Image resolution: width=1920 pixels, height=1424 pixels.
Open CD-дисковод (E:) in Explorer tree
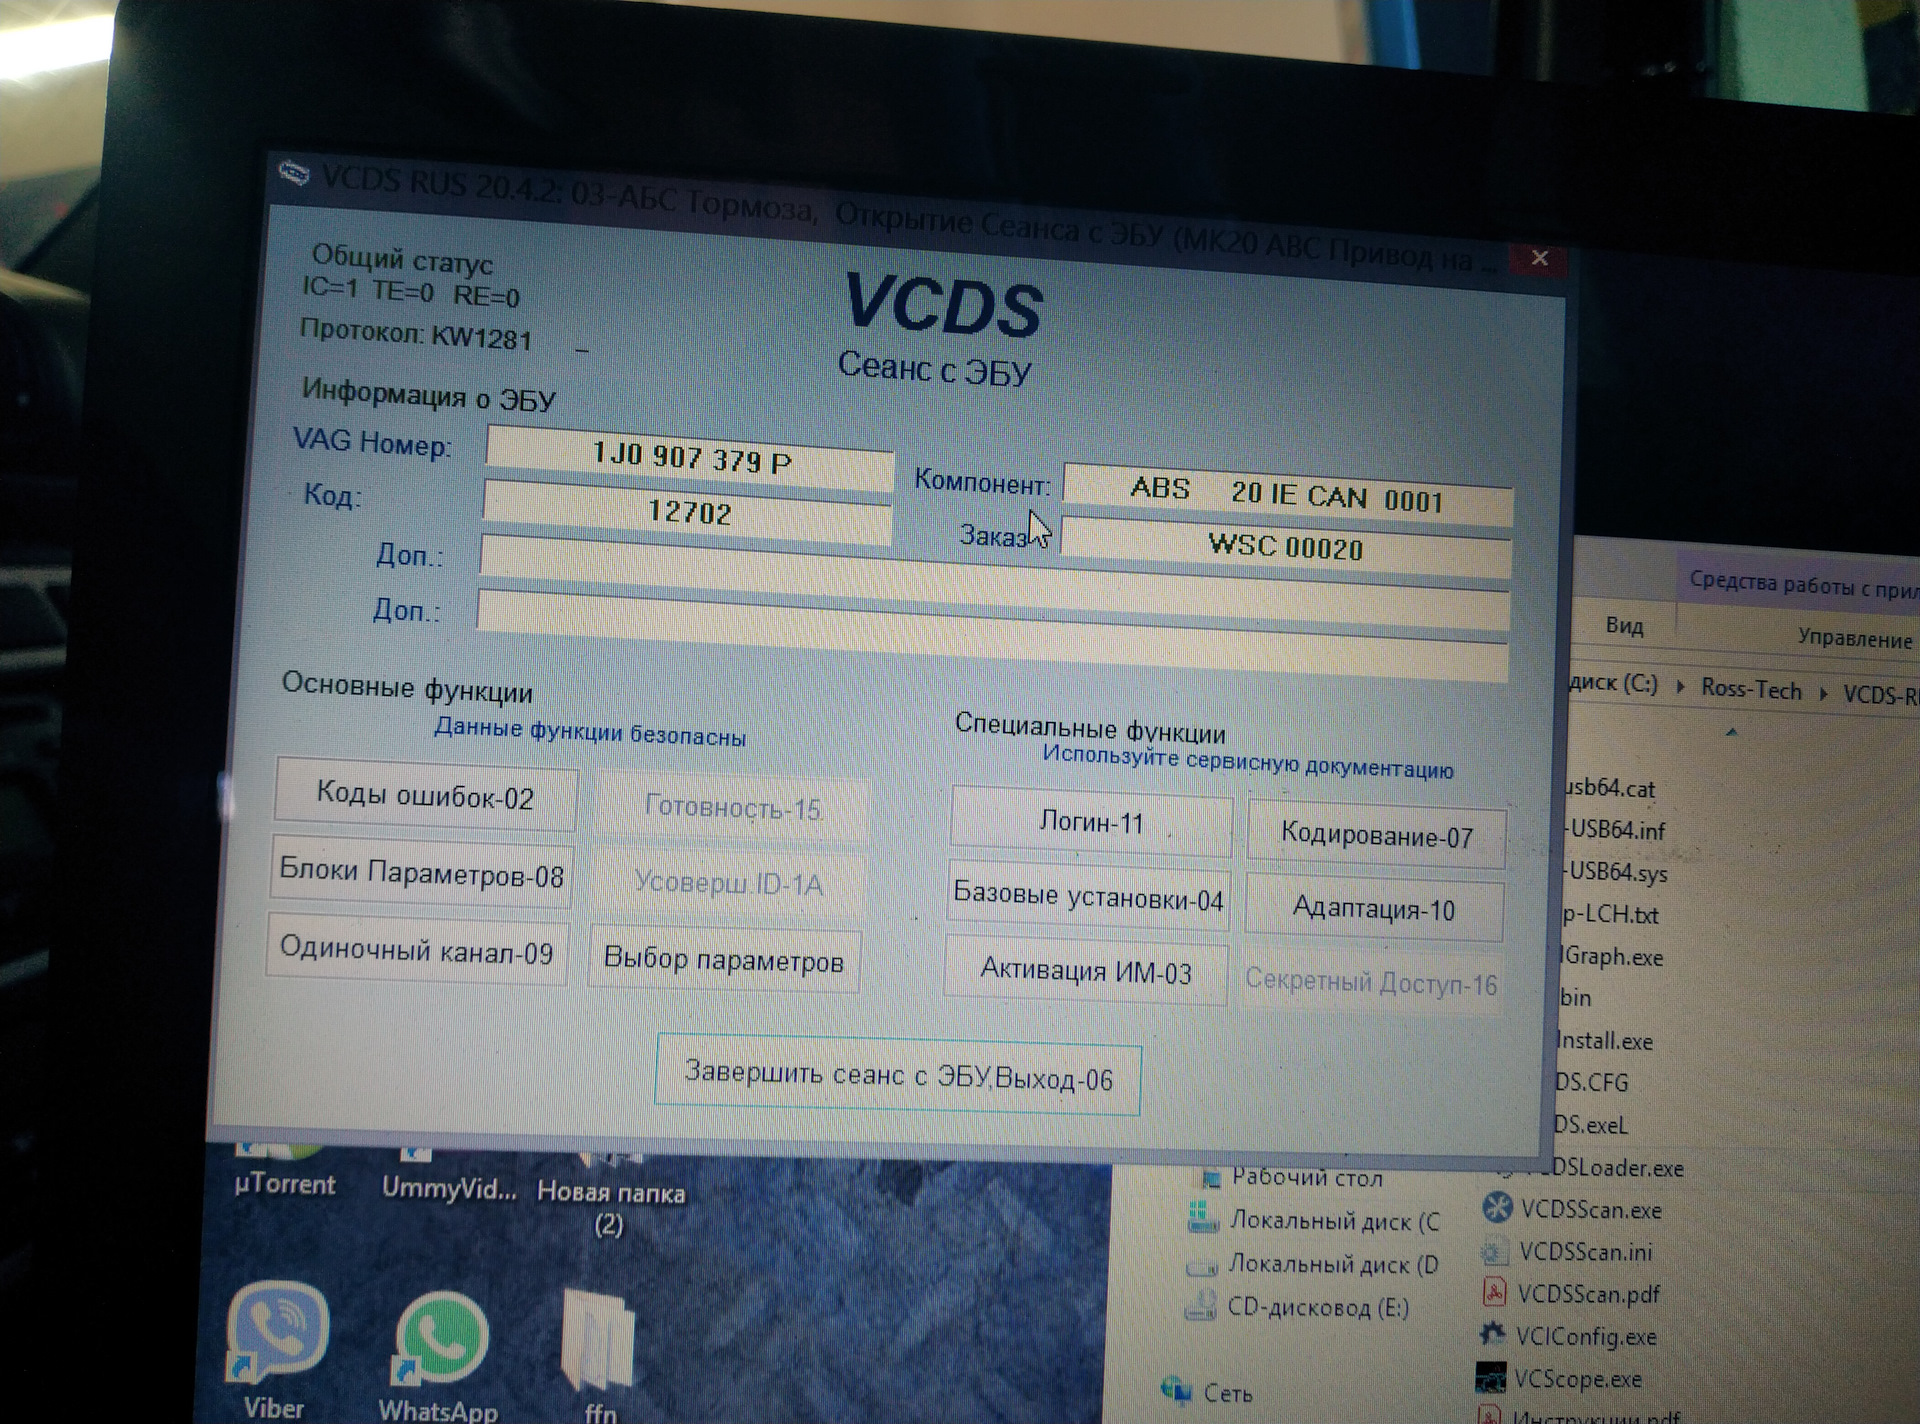(1297, 1306)
